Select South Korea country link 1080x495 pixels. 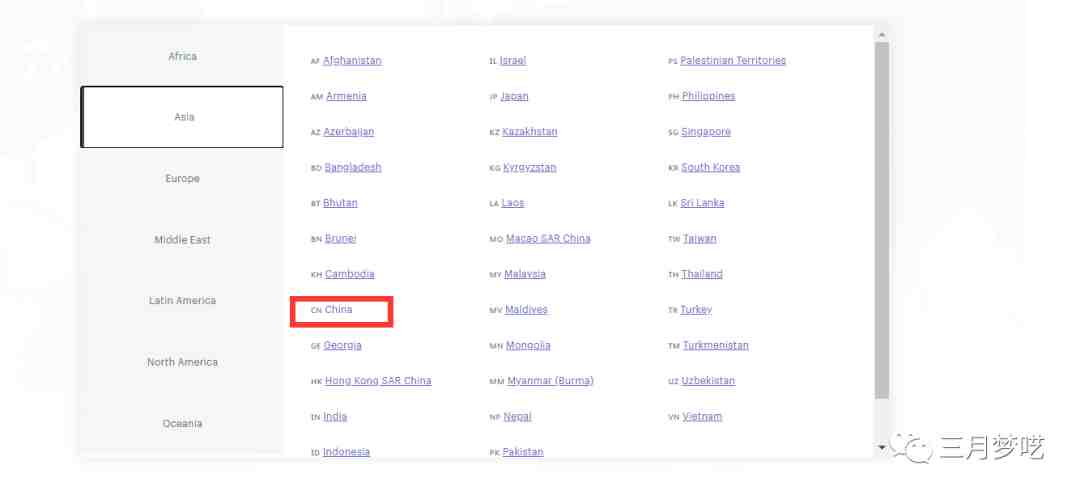pyautogui.click(x=711, y=167)
